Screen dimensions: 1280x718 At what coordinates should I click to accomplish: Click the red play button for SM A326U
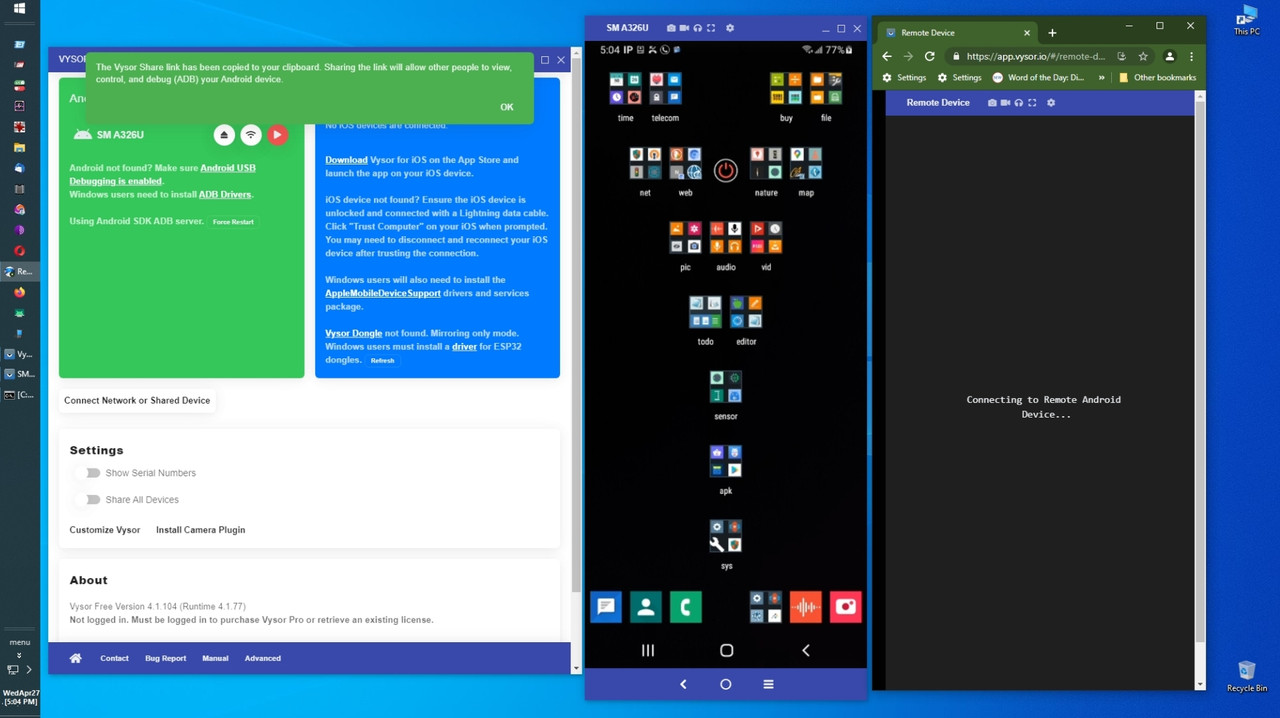(277, 135)
